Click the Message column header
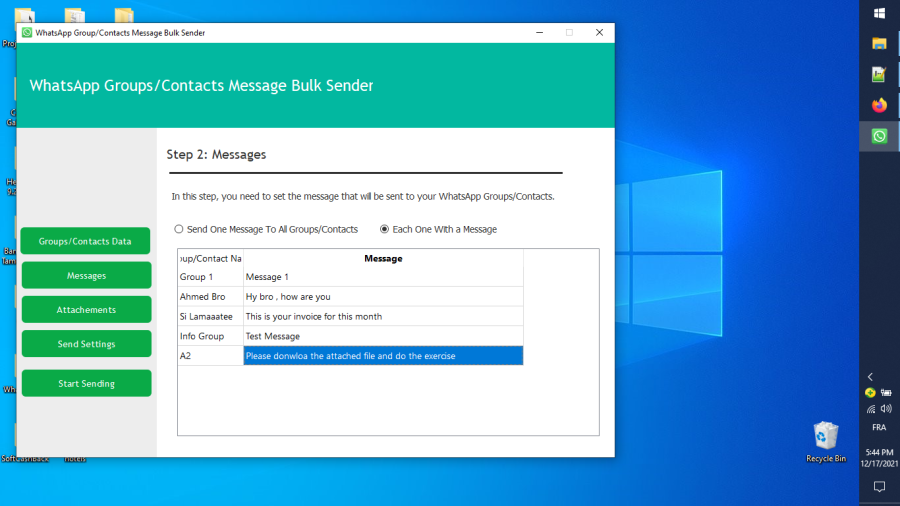The width and height of the screenshot is (900, 506). click(x=383, y=258)
